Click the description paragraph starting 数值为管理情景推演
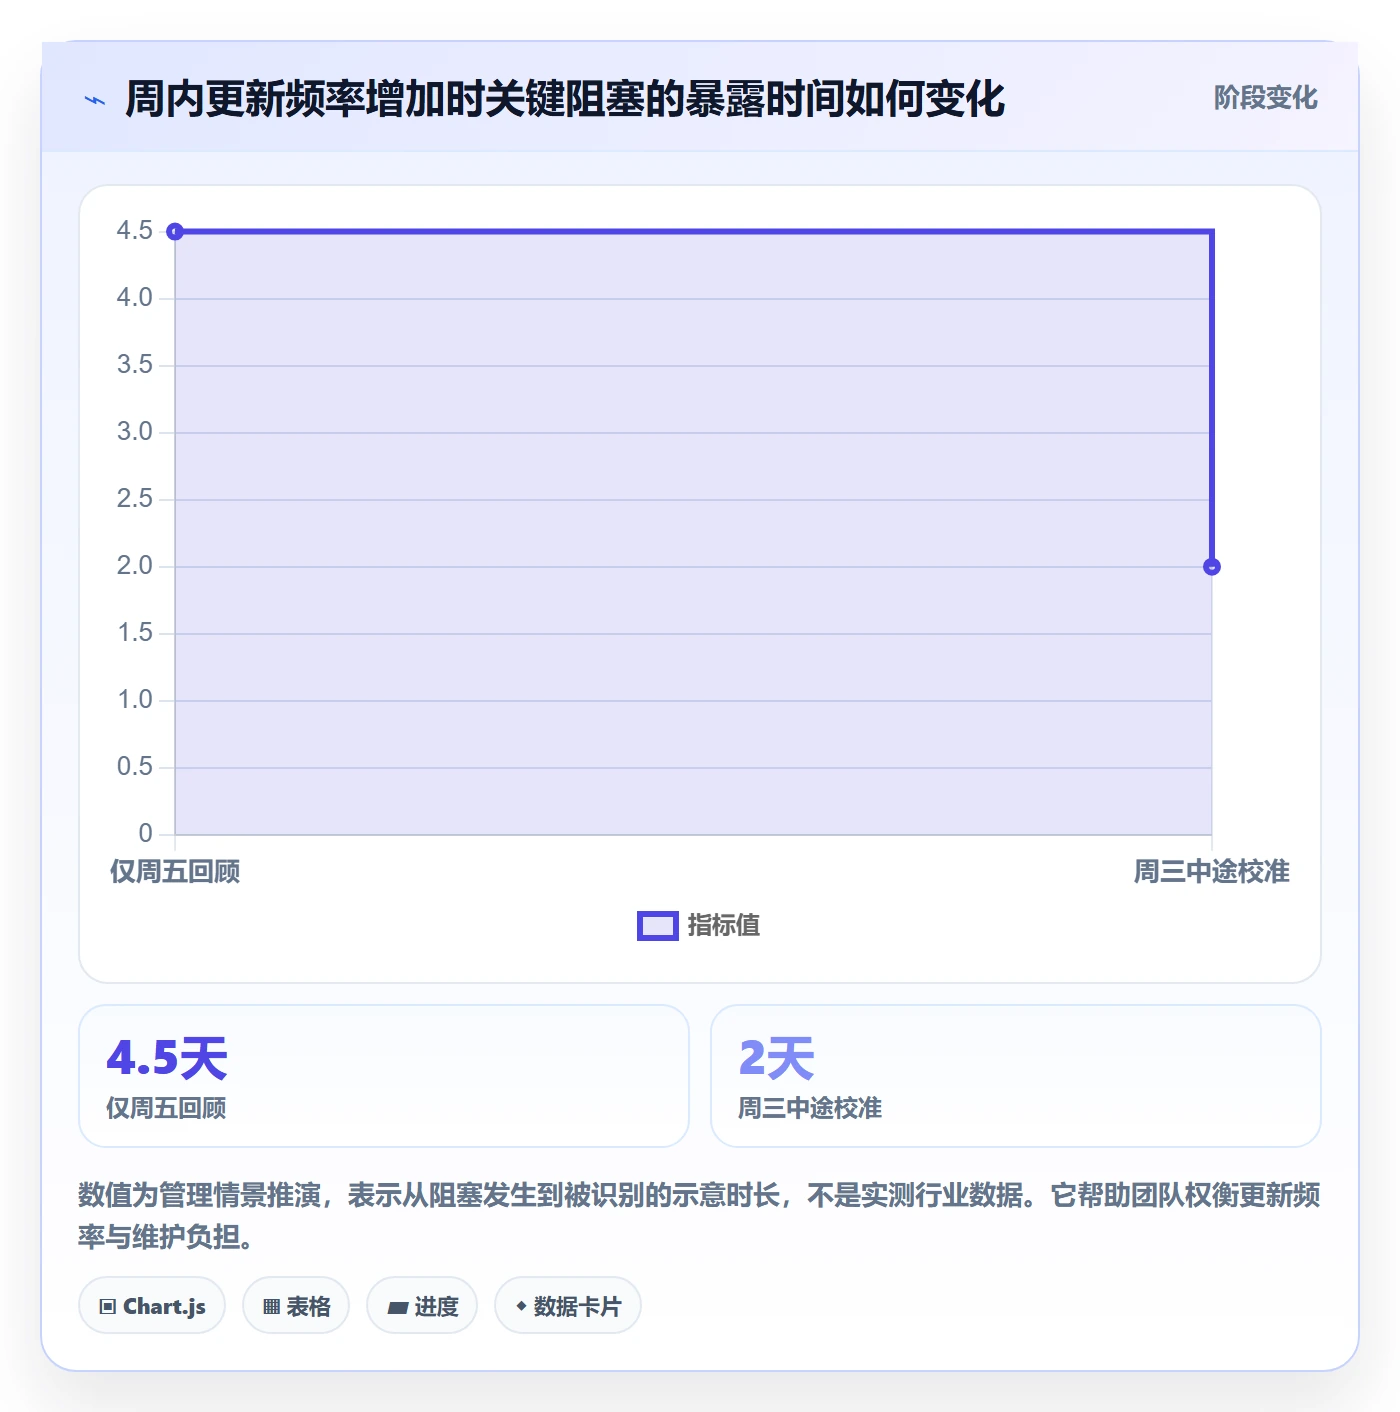The image size is (1400, 1412). point(699,1216)
